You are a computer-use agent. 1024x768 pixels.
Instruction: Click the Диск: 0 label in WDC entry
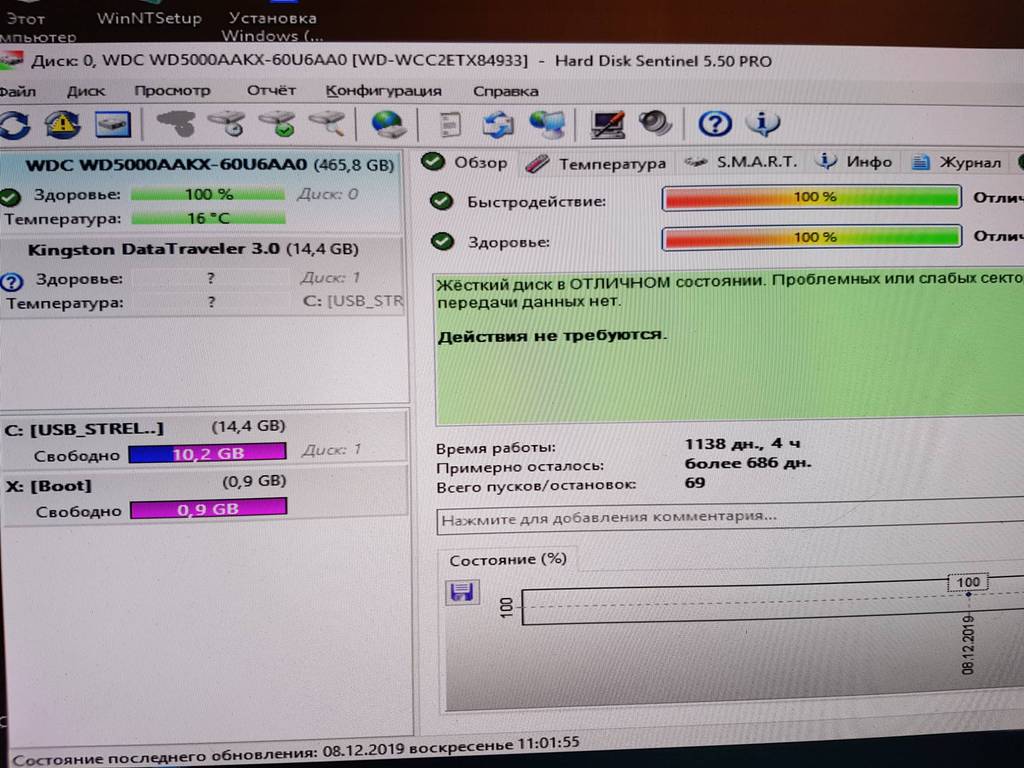pyautogui.click(x=327, y=194)
